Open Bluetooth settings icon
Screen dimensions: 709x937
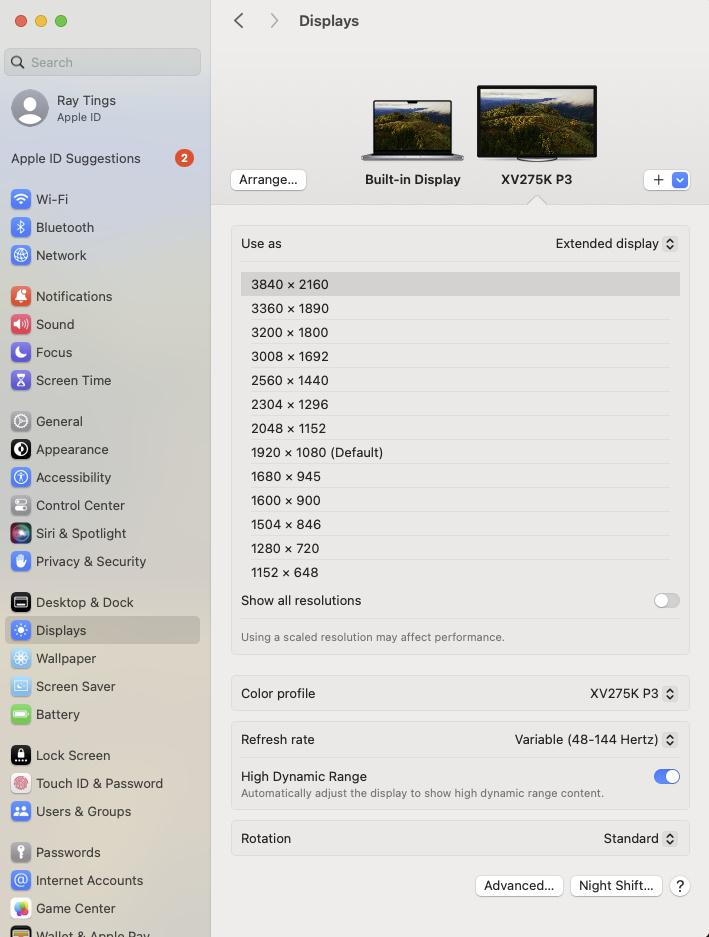(x=21, y=227)
